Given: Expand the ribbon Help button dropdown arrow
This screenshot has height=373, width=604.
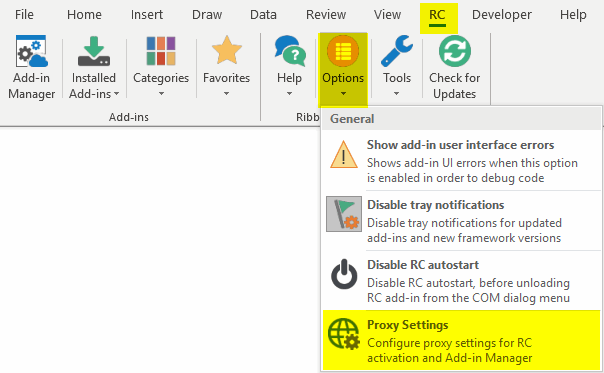Looking at the screenshot, I should [x=289, y=94].
